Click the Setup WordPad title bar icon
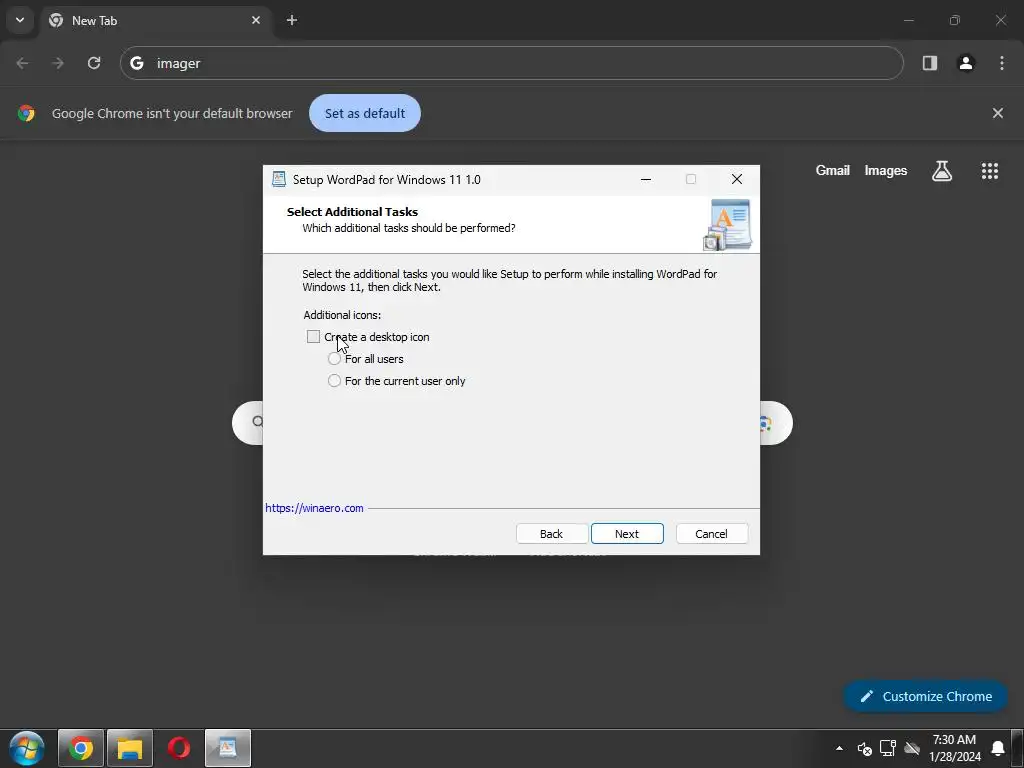Screen dimensions: 1024x768 tap(279, 180)
